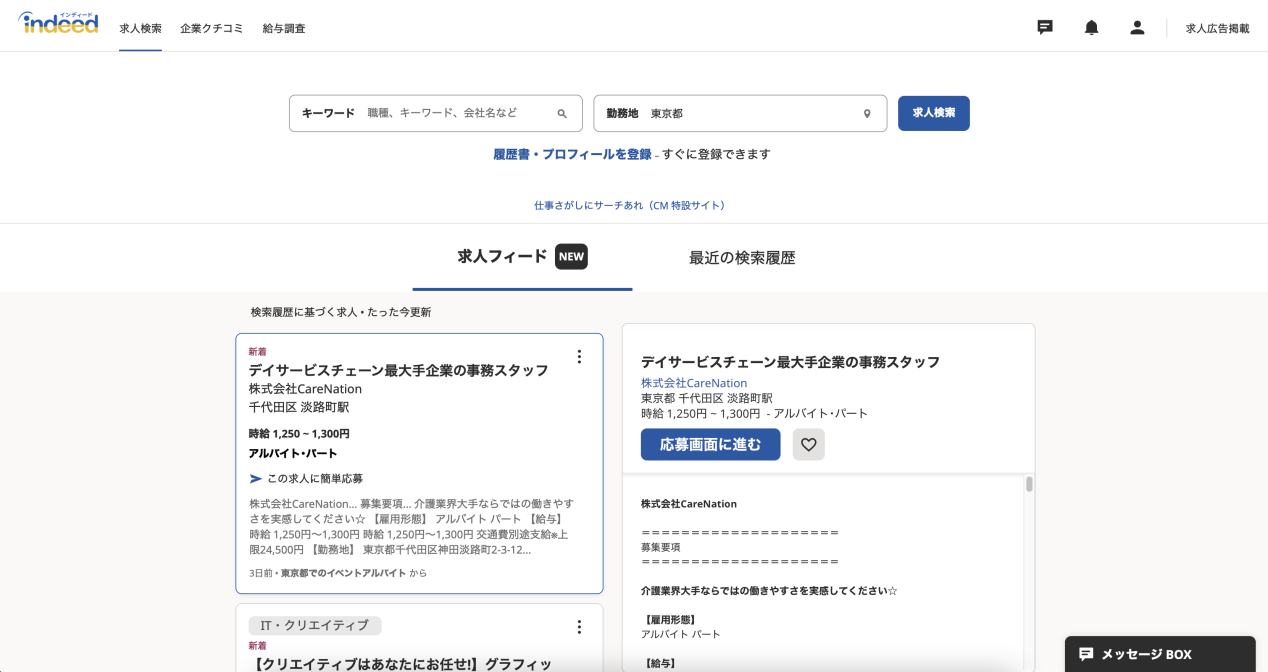Click 応募画面に進む button
Screen dimensions: 1268x672
pyautogui.click(x=710, y=444)
